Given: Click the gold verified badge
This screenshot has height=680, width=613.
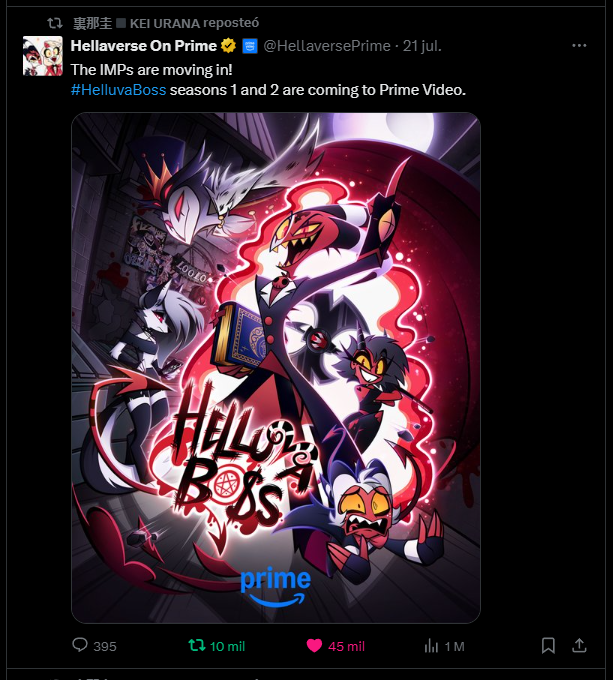Looking at the screenshot, I should (x=228, y=46).
